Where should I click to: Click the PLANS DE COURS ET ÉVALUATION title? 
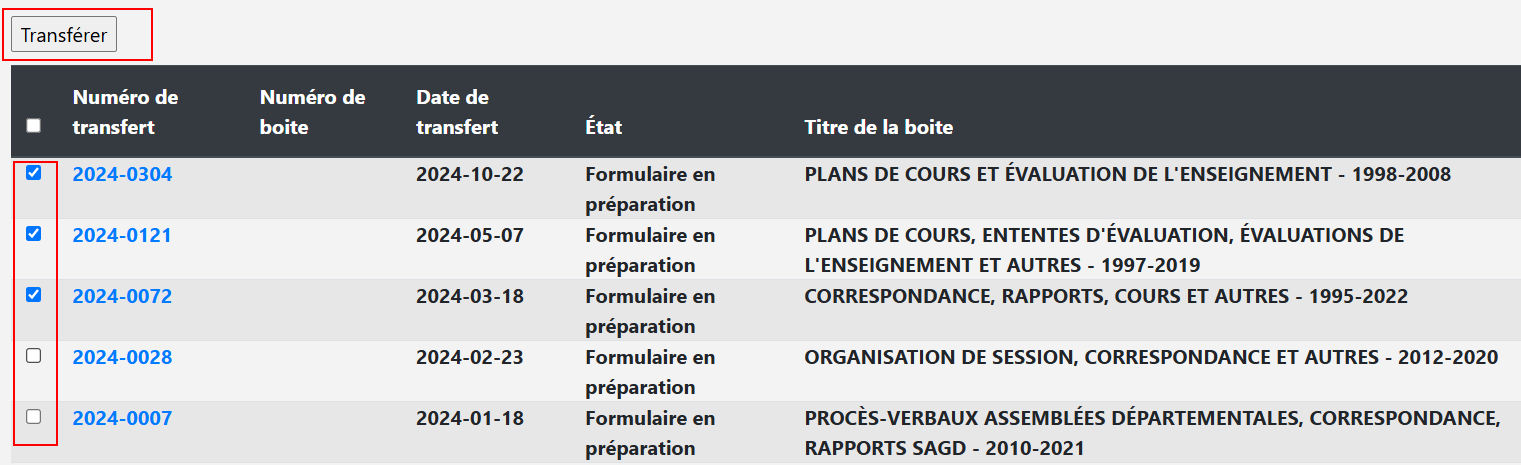[1127, 175]
